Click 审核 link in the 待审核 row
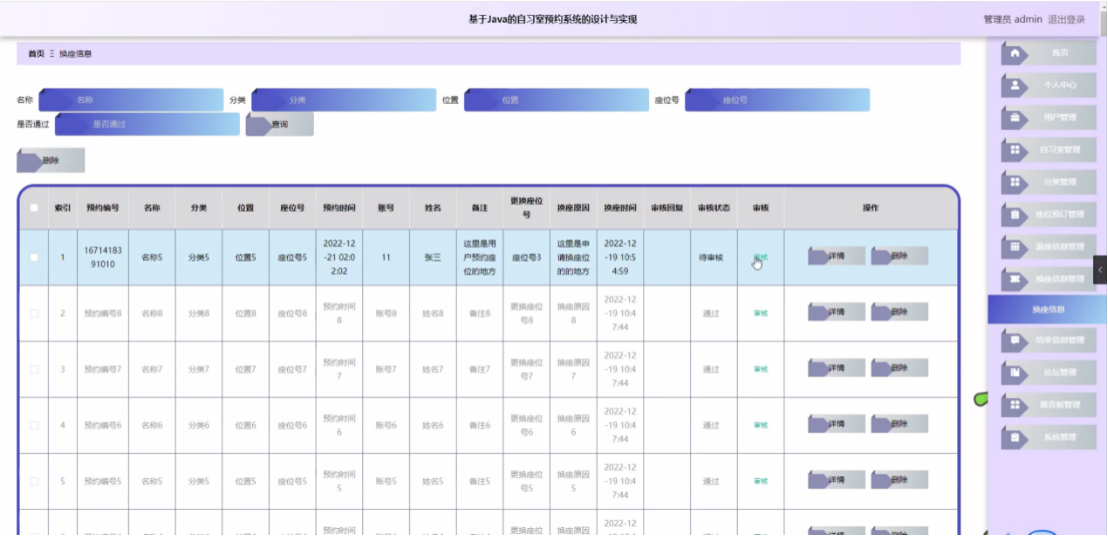Image resolution: width=1108 pixels, height=536 pixels. [x=760, y=257]
